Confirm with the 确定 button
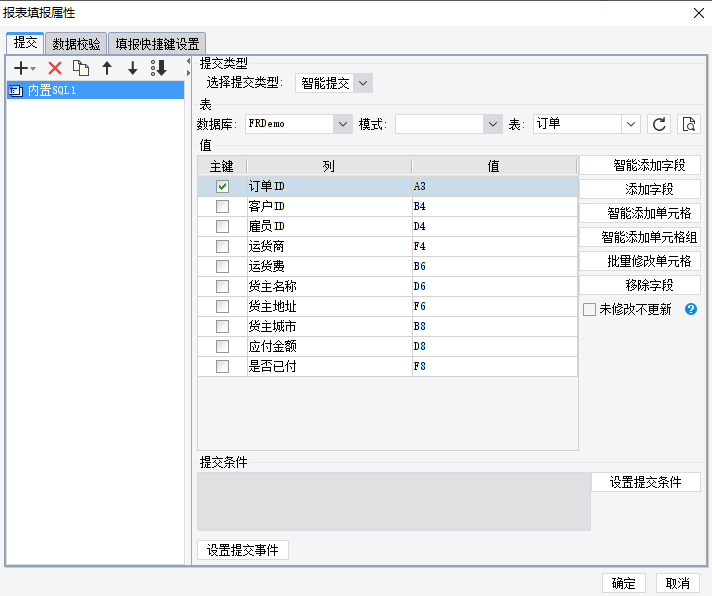Screen dimensions: 712x596 click(623, 583)
